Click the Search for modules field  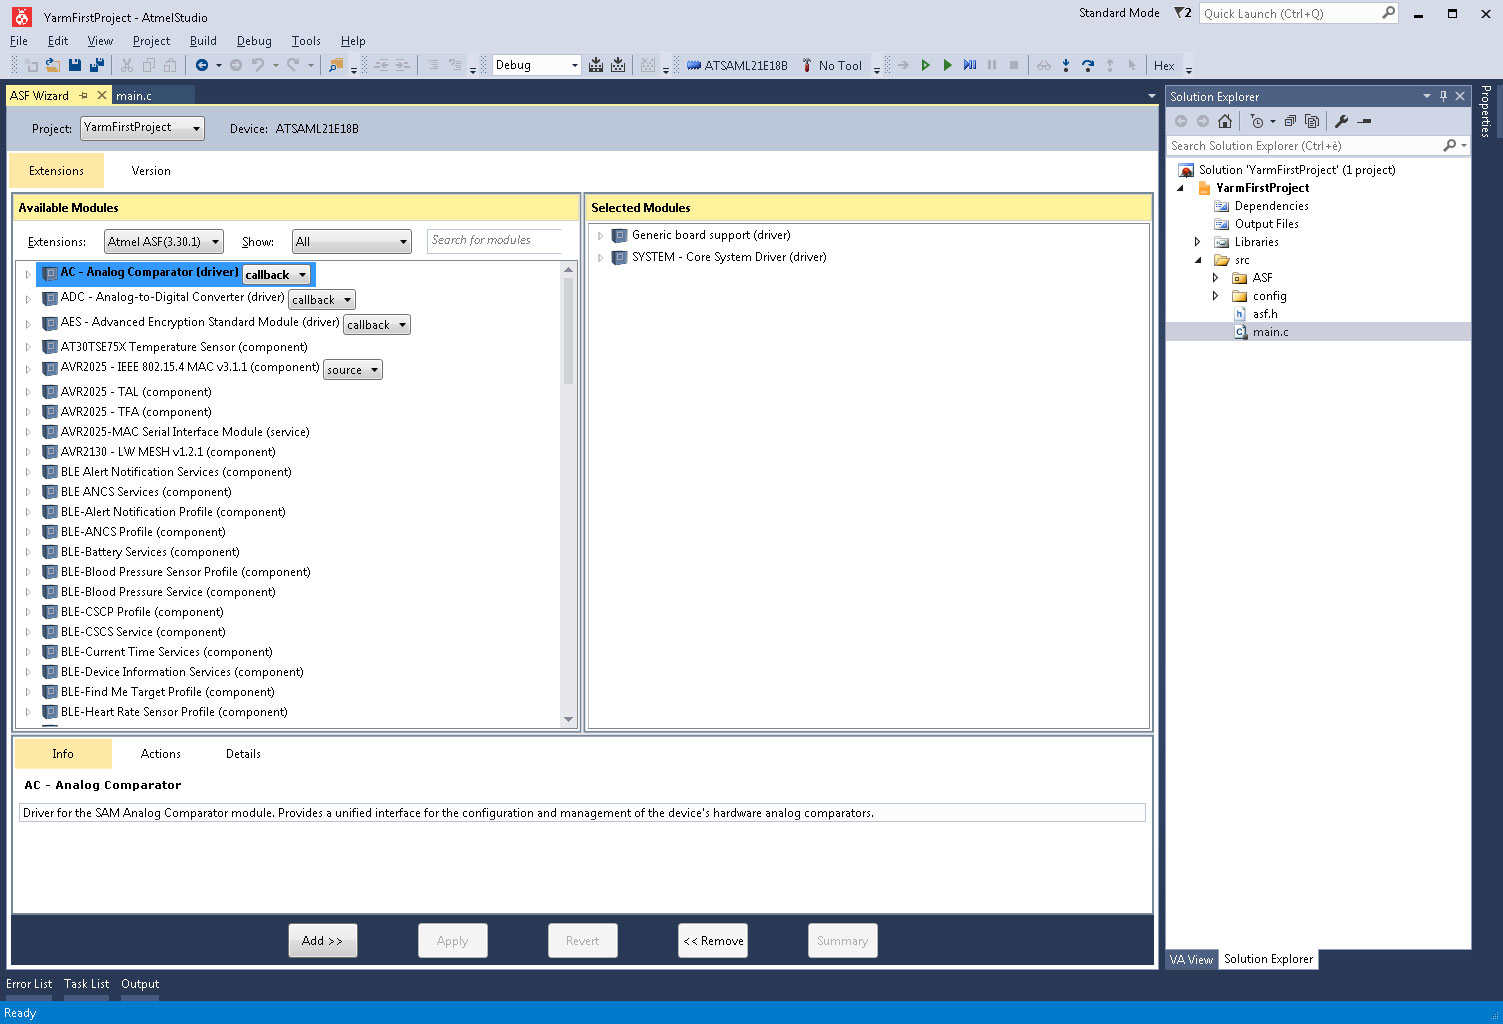495,241
